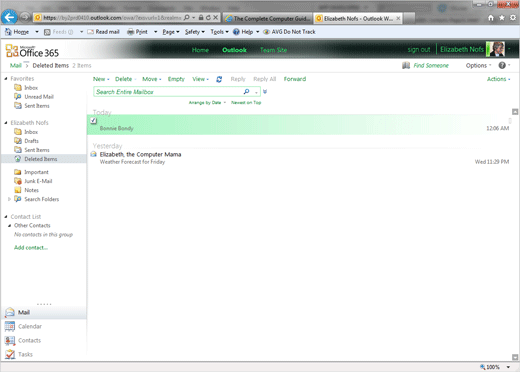Uncheck the Bonnie Bondy message checkbox
This screenshot has height=372, width=520.
[x=94, y=121]
